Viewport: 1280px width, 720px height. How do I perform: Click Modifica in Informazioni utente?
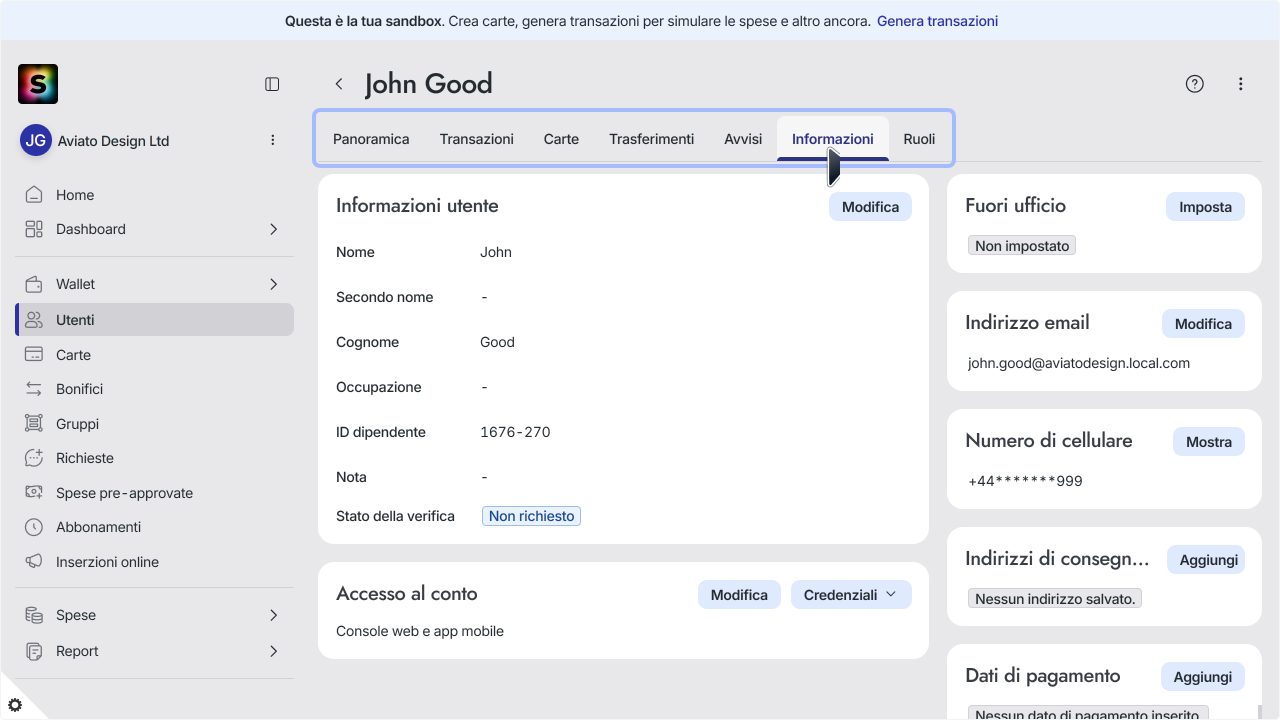coord(870,207)
